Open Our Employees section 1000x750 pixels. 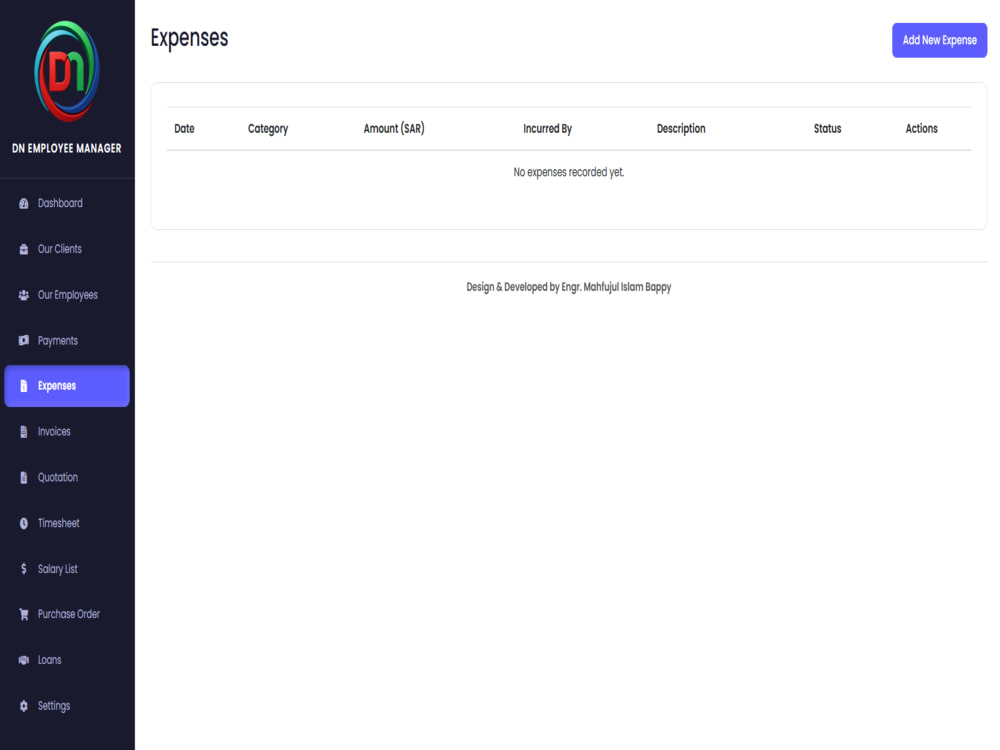point(67,295)
